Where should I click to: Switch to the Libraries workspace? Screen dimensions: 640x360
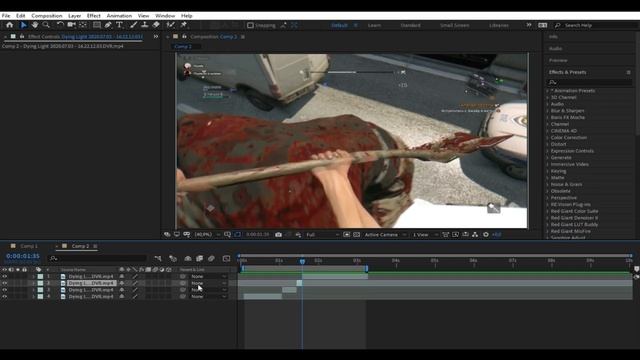pos(499,25)
